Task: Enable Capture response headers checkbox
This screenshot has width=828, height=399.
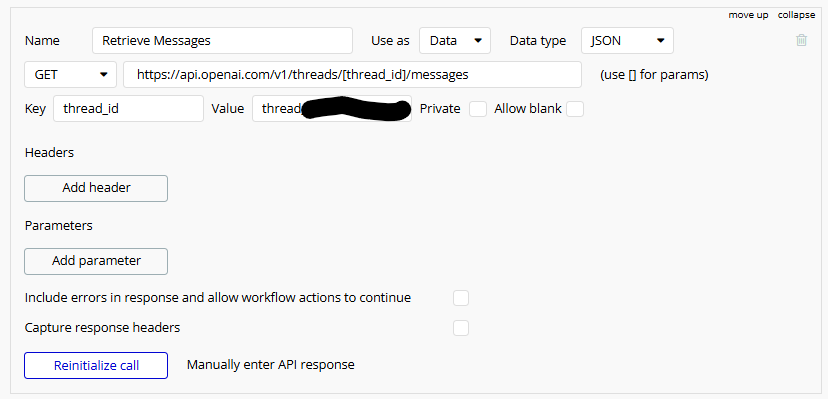Action: click(x=460, y=328)
